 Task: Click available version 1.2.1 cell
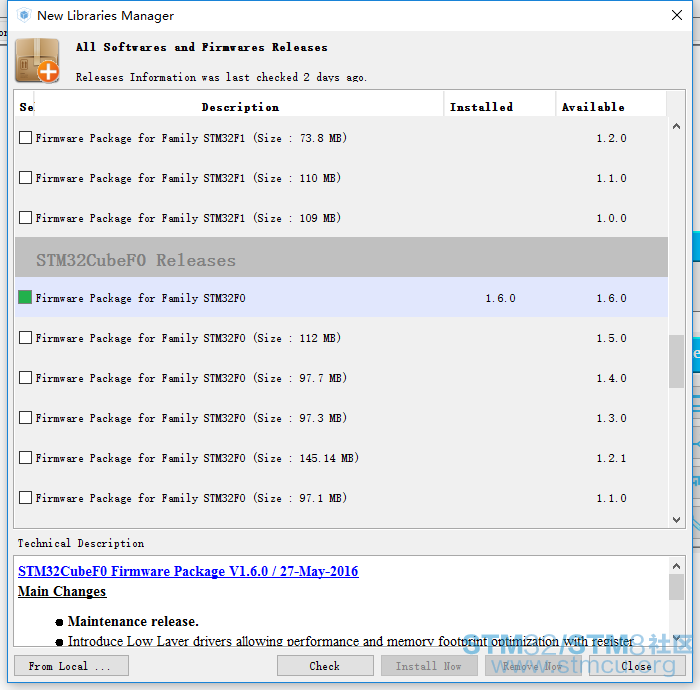[x=612, y=458]
